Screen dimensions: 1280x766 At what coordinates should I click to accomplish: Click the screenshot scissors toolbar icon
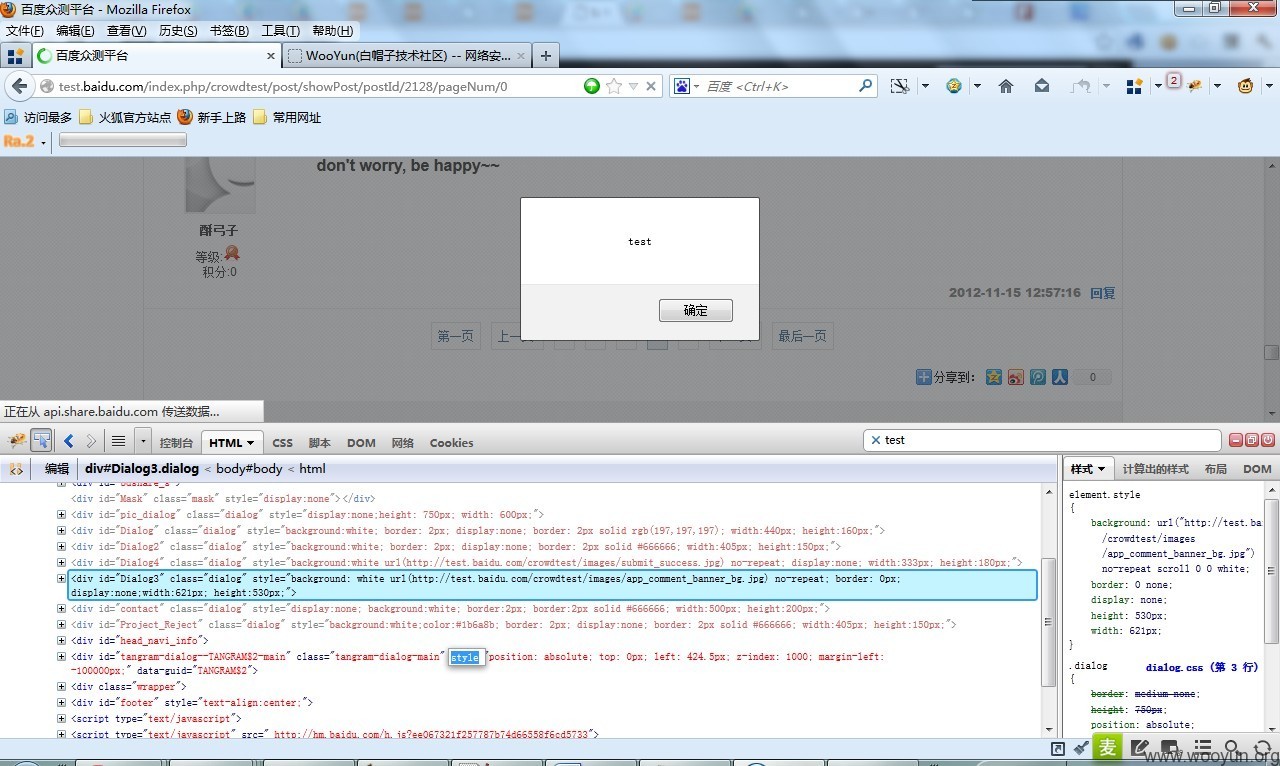(x=900, y=87)
